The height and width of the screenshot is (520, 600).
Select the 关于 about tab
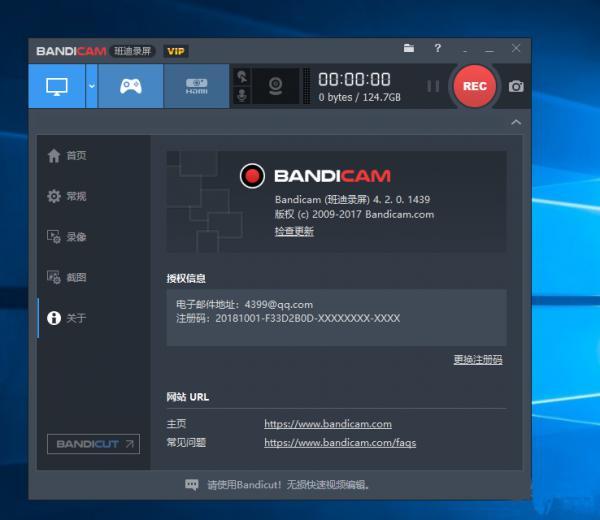67,318
